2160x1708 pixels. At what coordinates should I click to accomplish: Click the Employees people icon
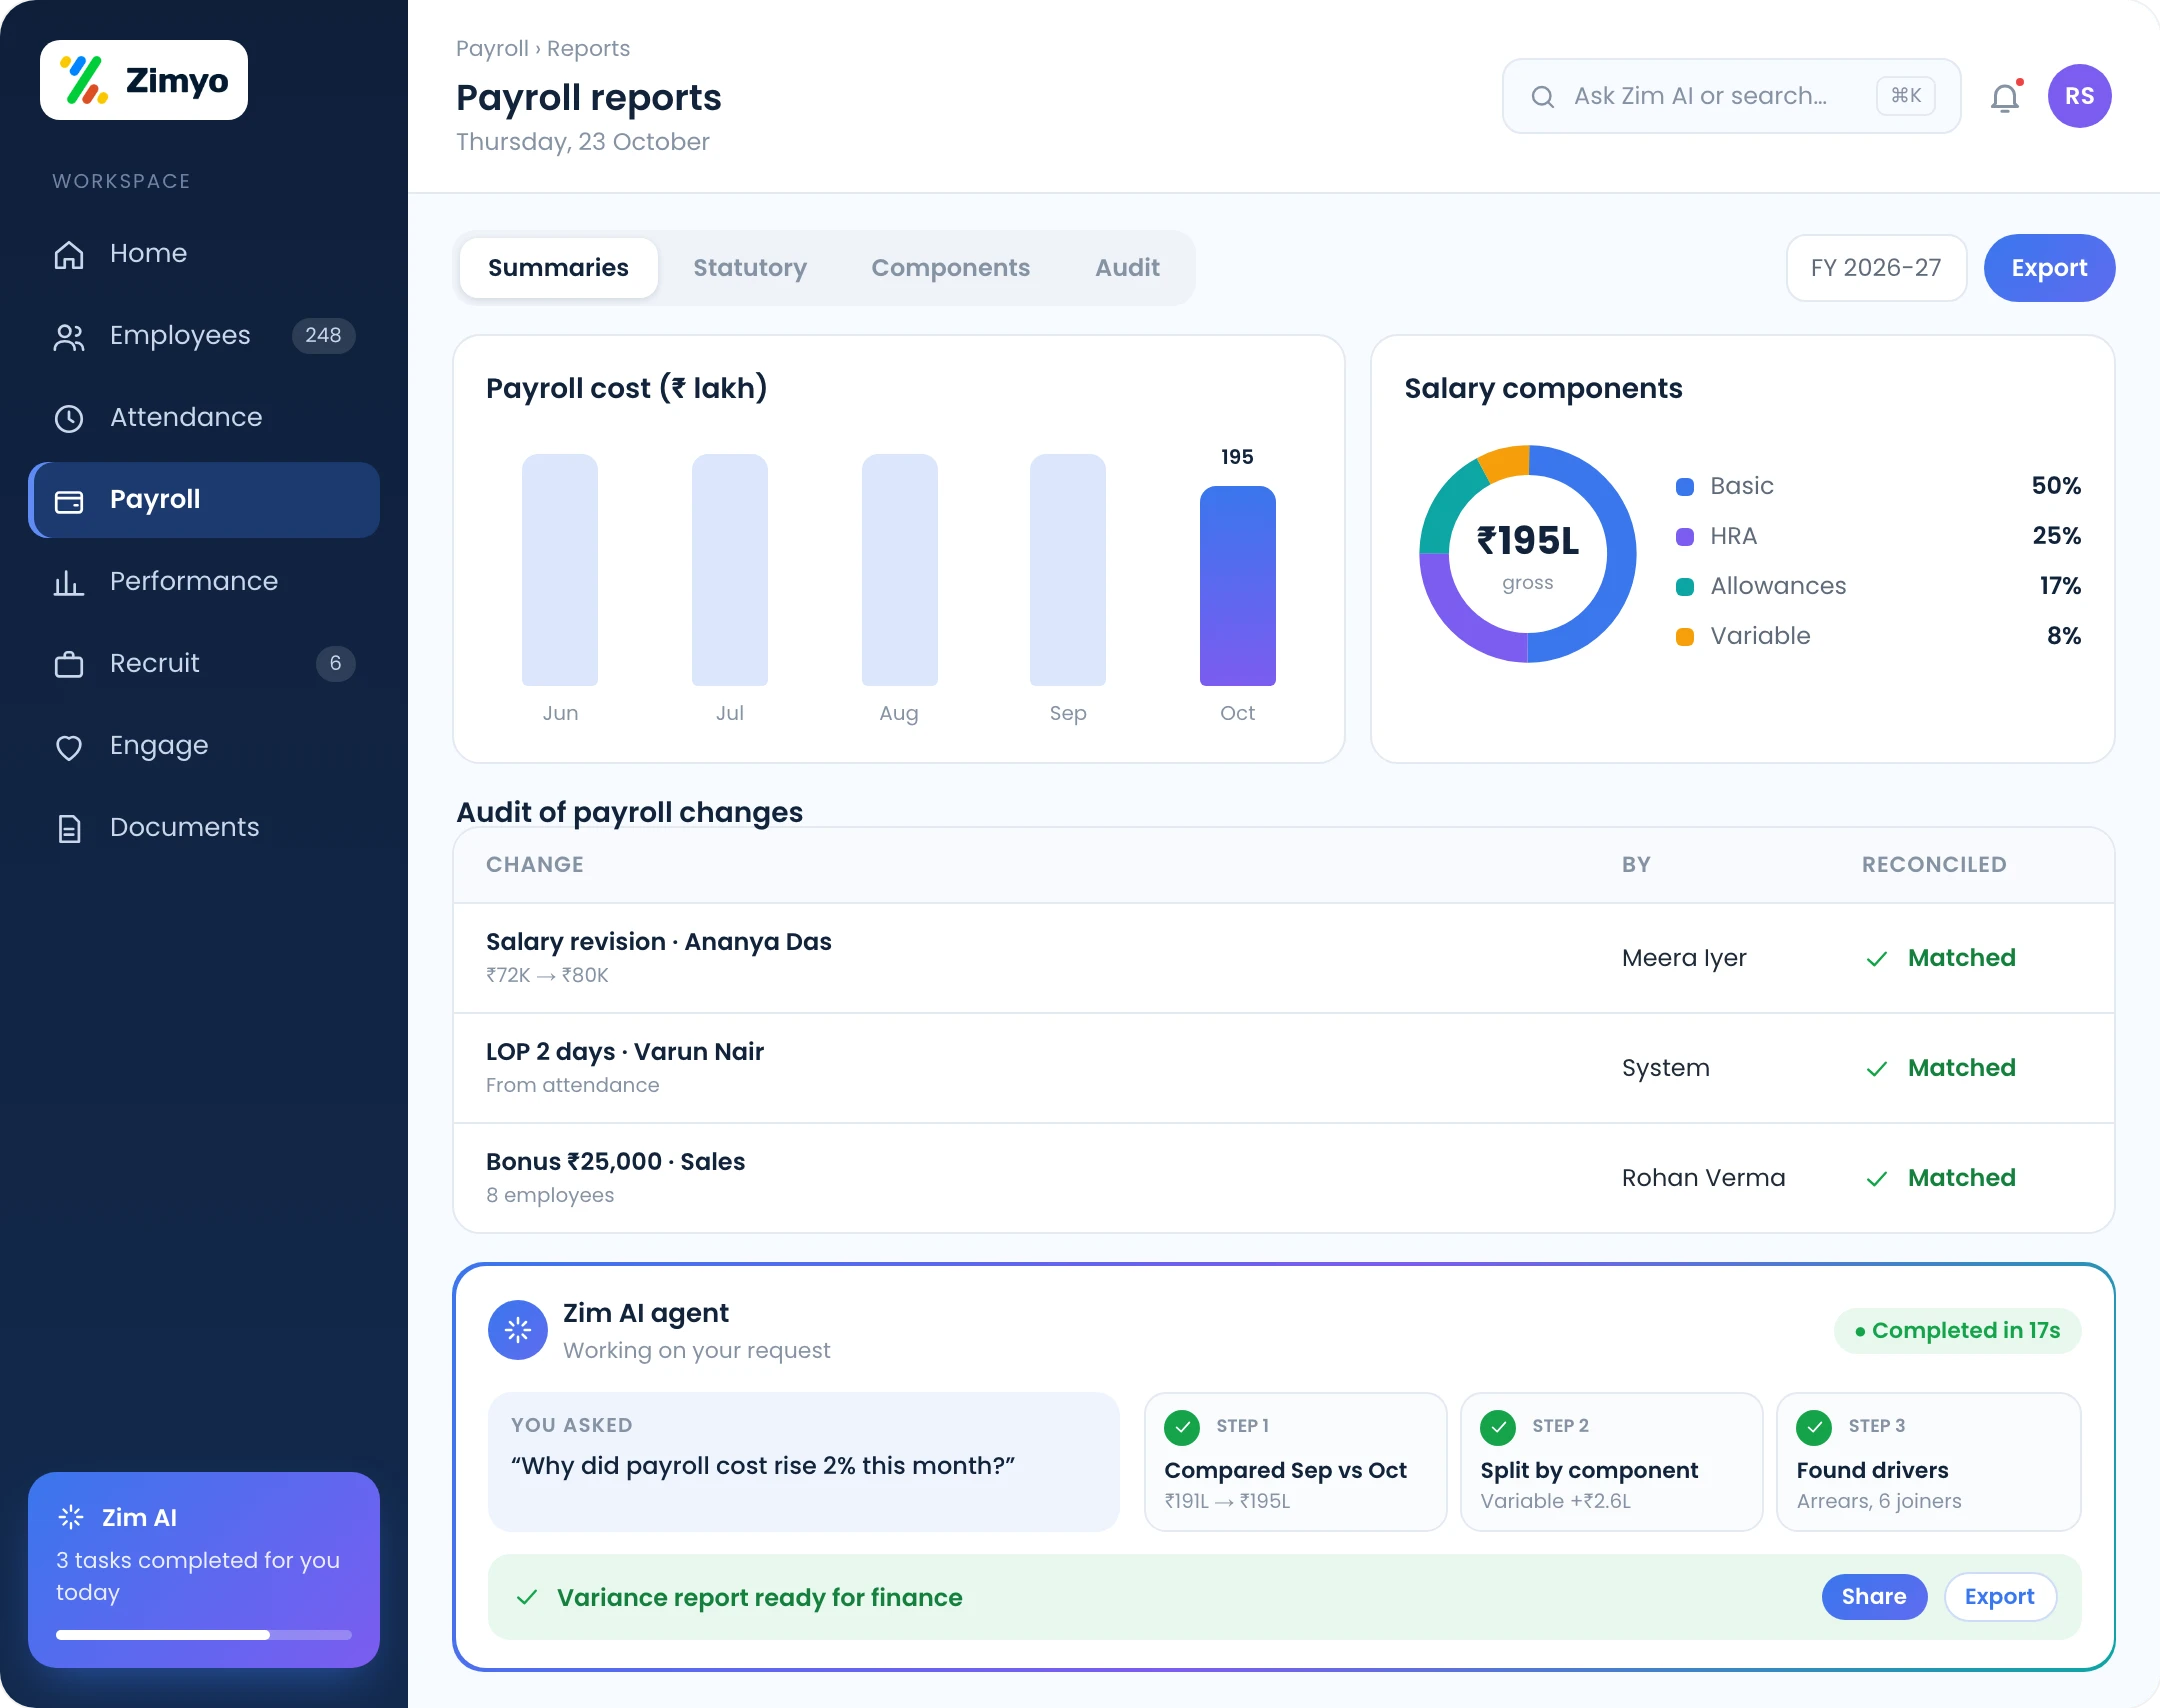(69, 336)
